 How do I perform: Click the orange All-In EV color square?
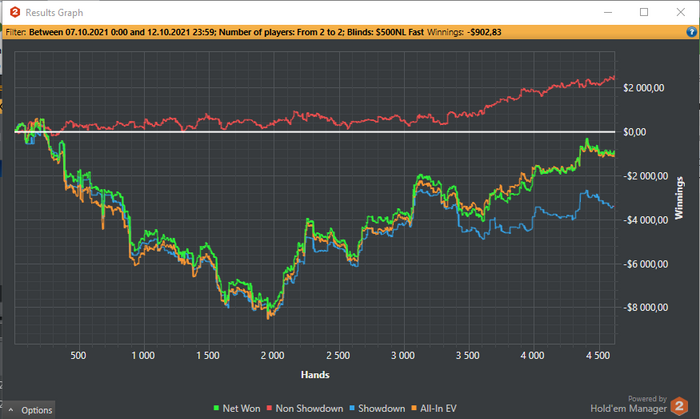414,408
